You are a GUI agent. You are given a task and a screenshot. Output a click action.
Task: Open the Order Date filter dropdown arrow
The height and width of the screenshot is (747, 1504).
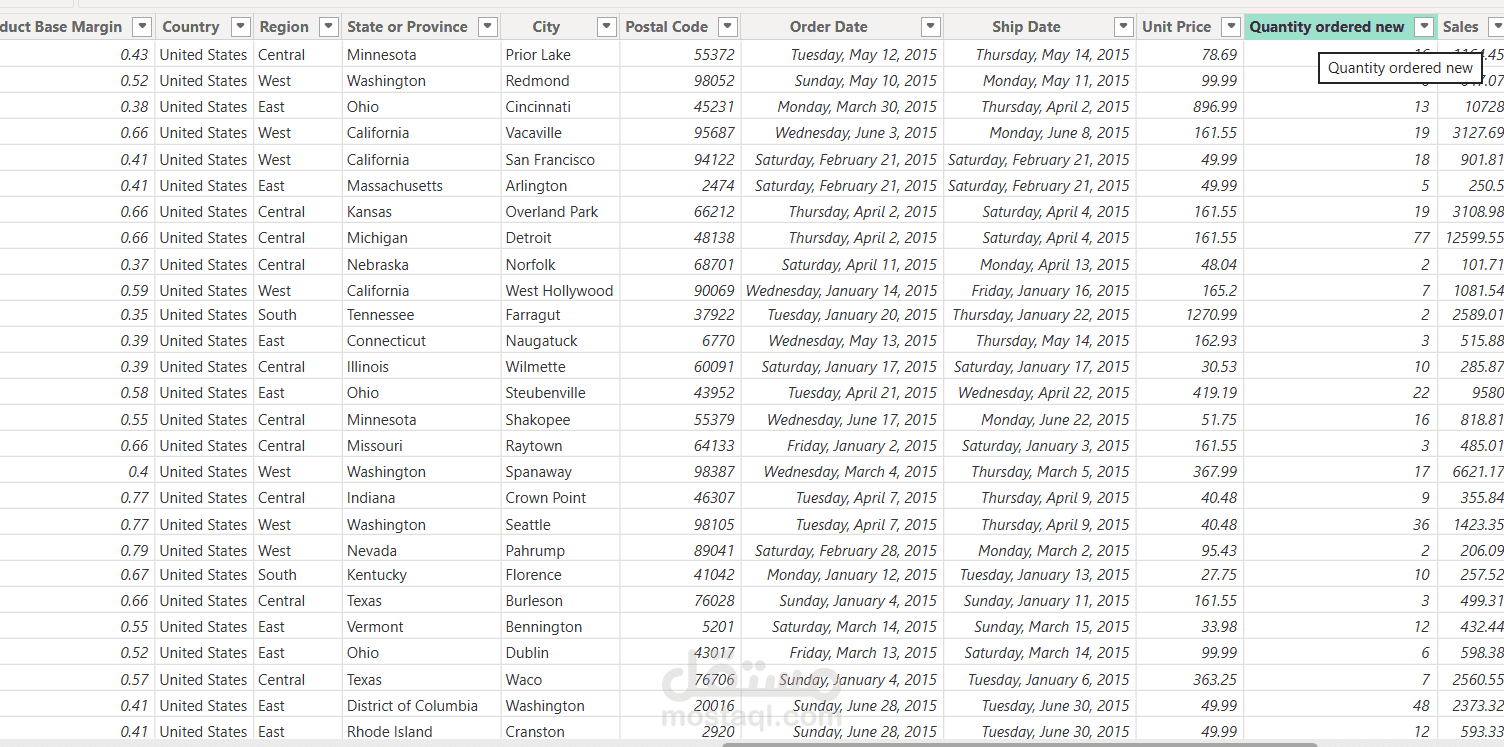point(930,27)
